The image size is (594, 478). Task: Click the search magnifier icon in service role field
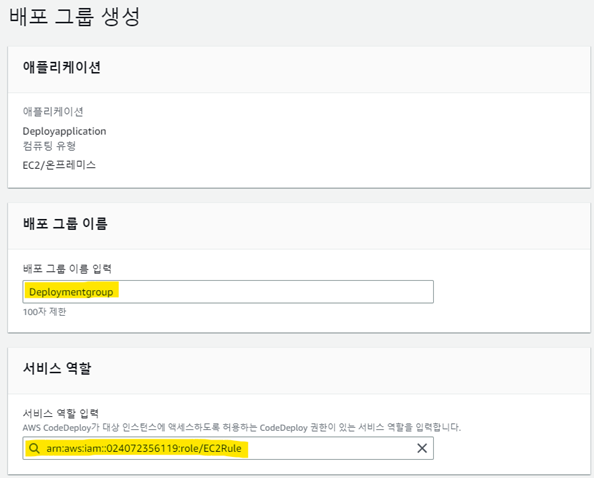pos(34,448)
